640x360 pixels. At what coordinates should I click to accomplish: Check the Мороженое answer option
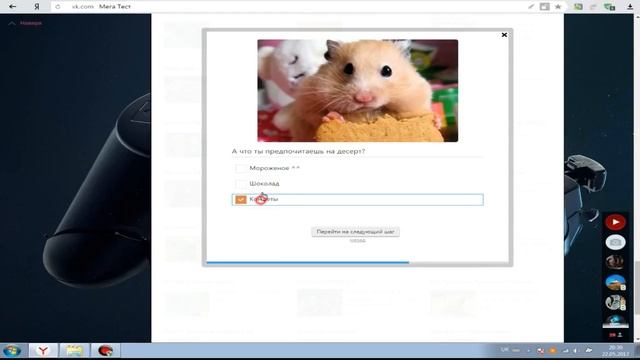(x=241, y=168)
